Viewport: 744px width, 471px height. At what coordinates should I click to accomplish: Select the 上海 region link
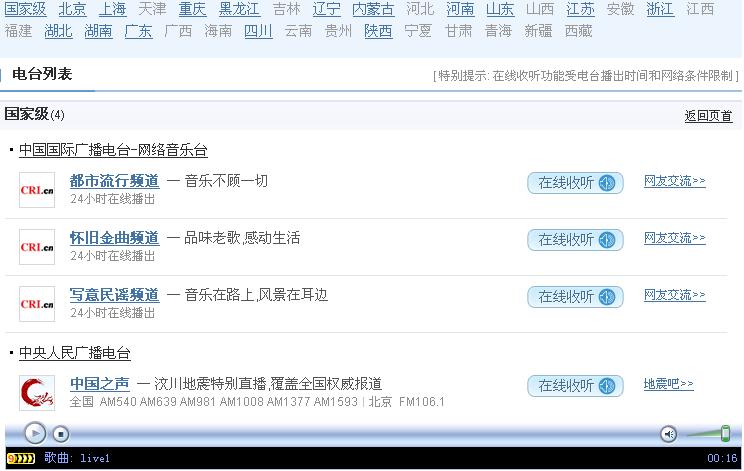[x=112, y=9]
